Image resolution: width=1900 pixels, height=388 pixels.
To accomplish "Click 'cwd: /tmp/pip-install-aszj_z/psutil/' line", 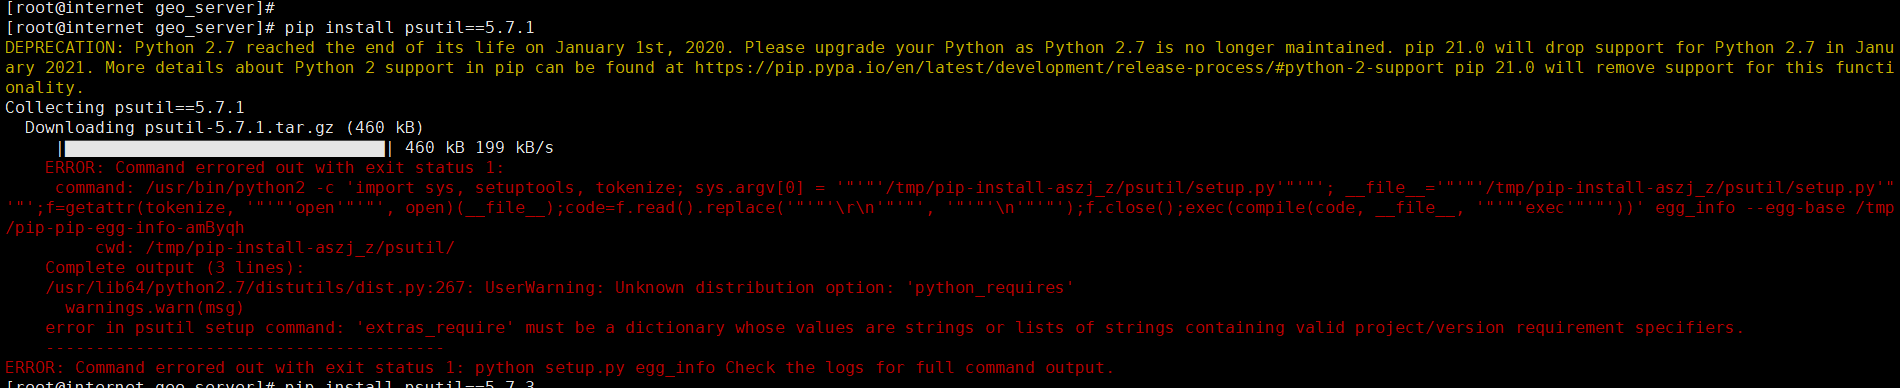I will coord(275,247).
